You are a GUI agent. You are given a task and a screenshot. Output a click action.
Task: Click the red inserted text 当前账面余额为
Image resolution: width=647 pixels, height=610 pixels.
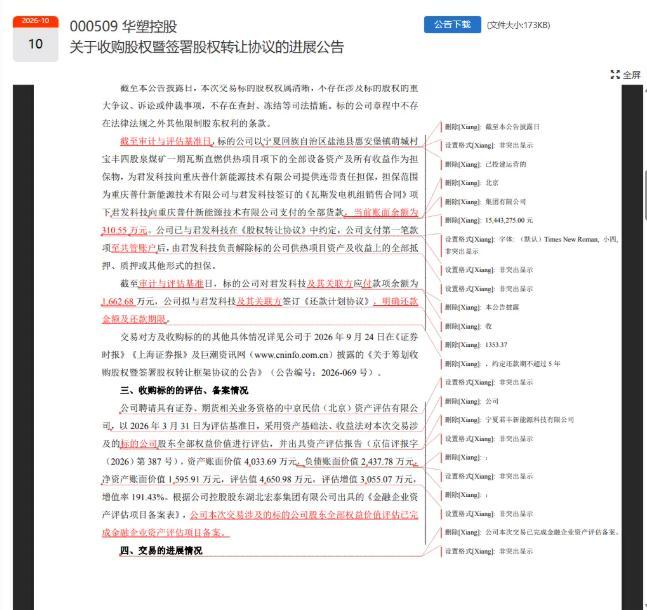[x=386, y=212]
